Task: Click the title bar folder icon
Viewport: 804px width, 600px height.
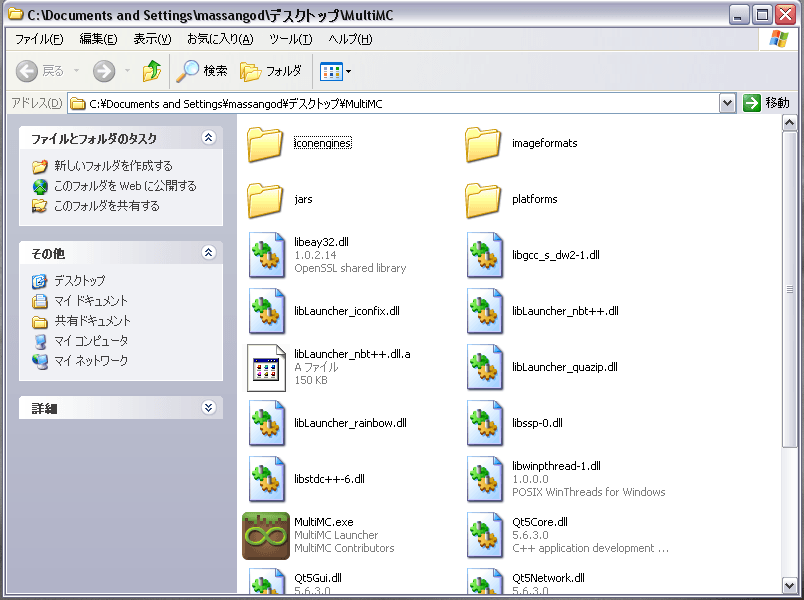Action: pos(16,14)
